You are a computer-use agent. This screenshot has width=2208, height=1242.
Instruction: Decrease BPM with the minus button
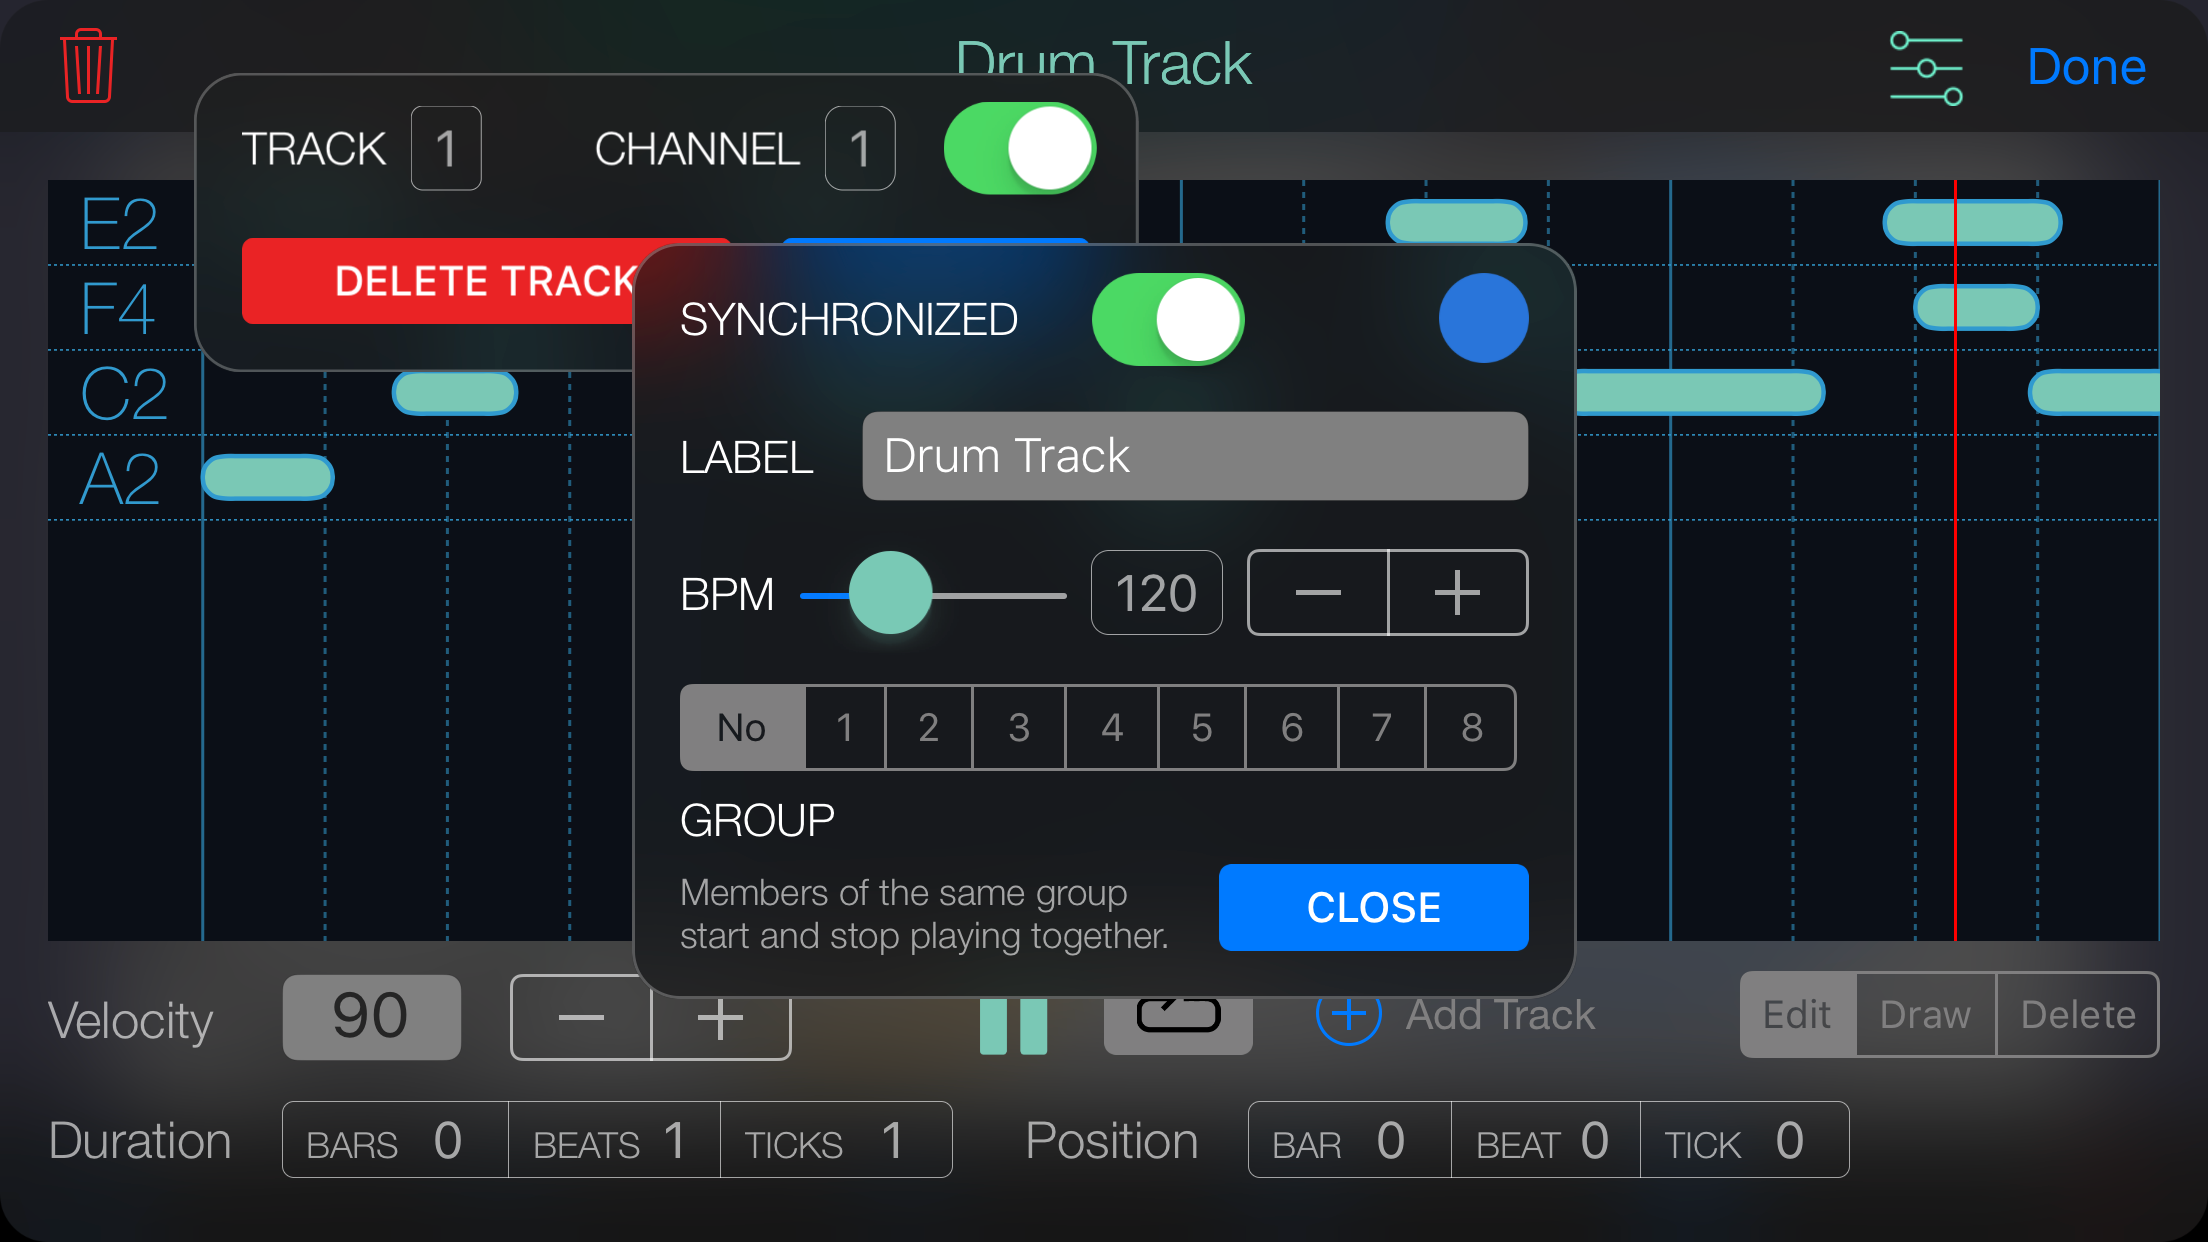pos(1318,593)
